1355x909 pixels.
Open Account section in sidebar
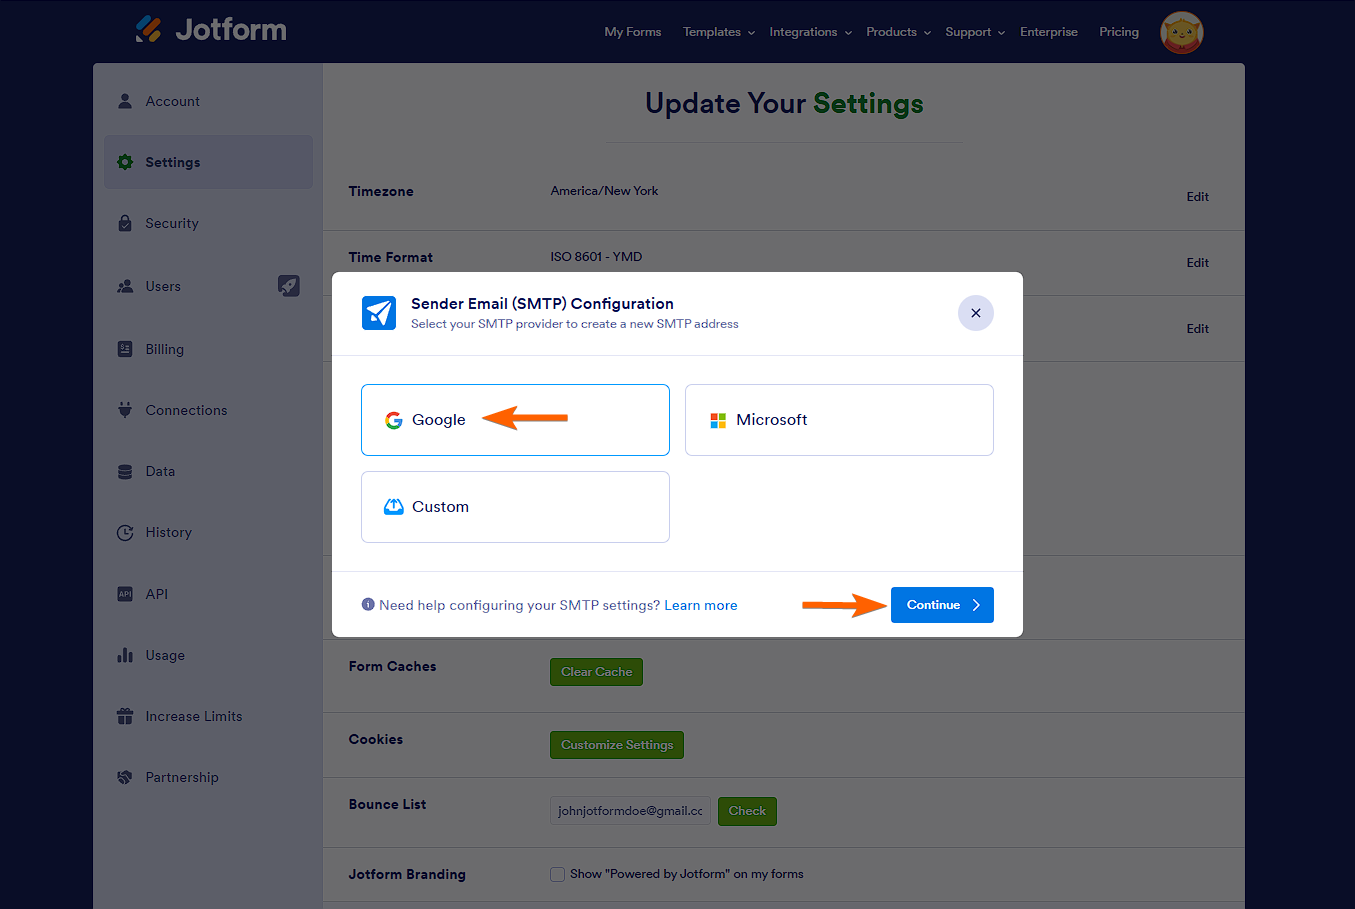click(x=208, y=101)
